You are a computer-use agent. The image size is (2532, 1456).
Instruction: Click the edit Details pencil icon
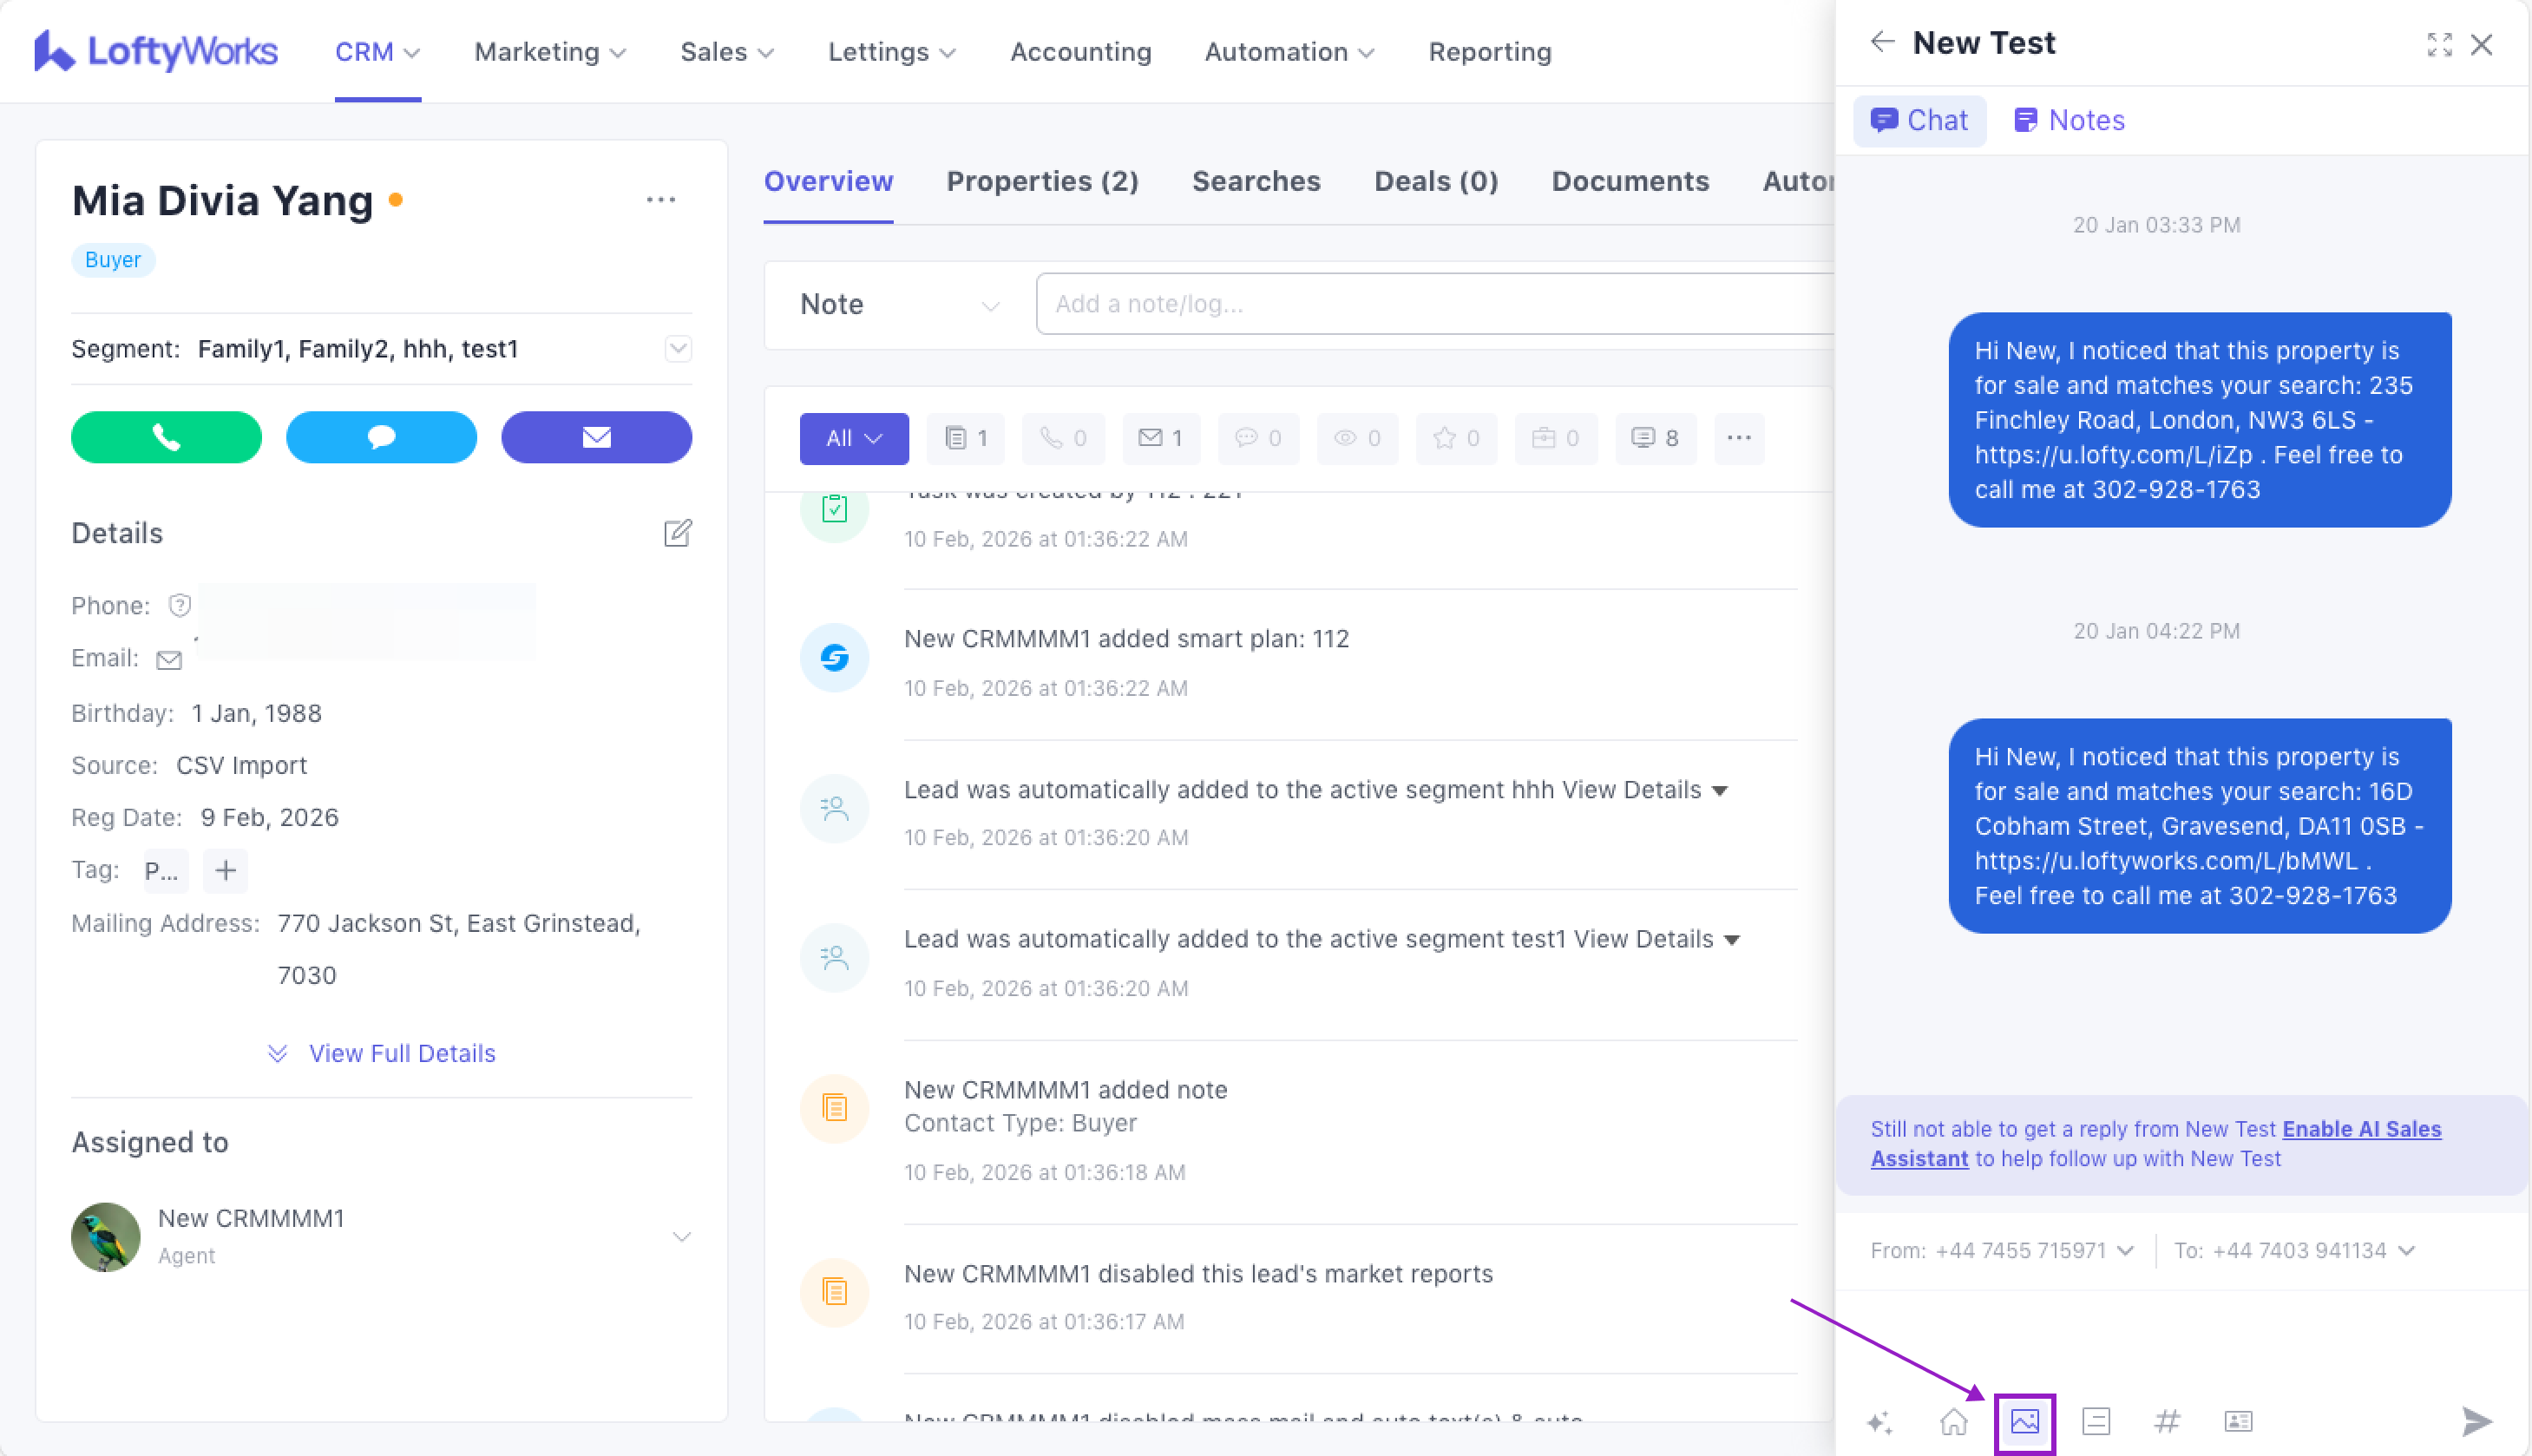coord(677,533)
